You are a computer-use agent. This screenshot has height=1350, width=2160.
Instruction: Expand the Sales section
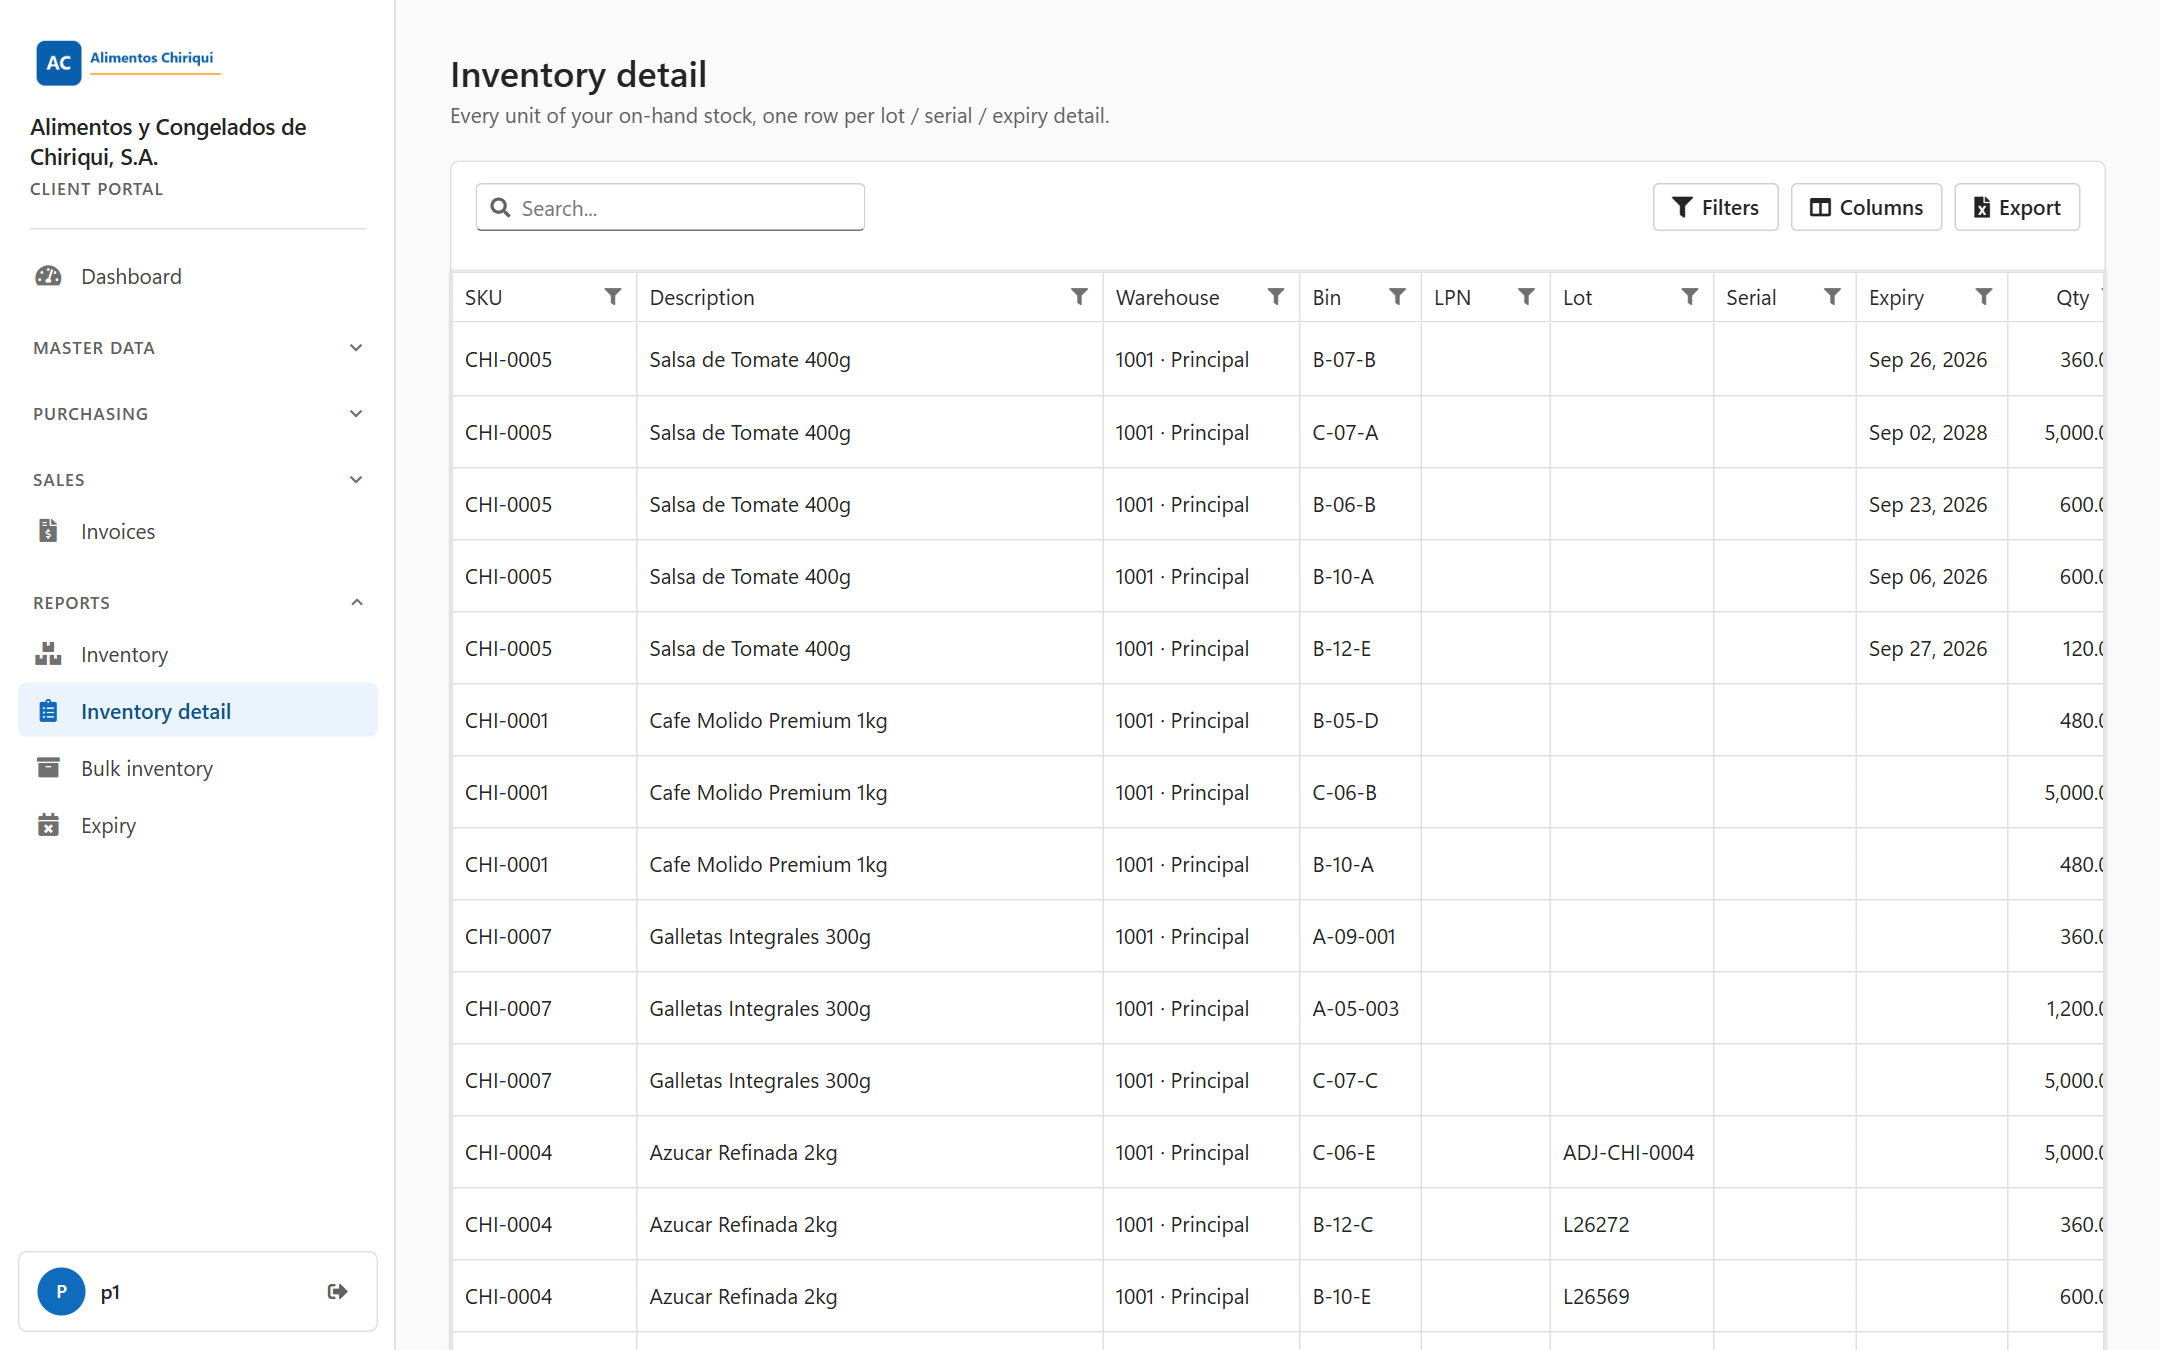198,480
